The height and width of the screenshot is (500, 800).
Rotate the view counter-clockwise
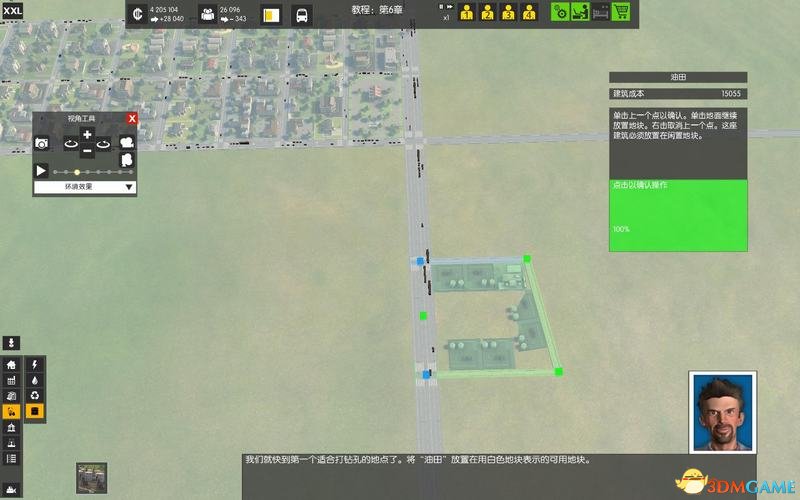(x=71, y=144)
